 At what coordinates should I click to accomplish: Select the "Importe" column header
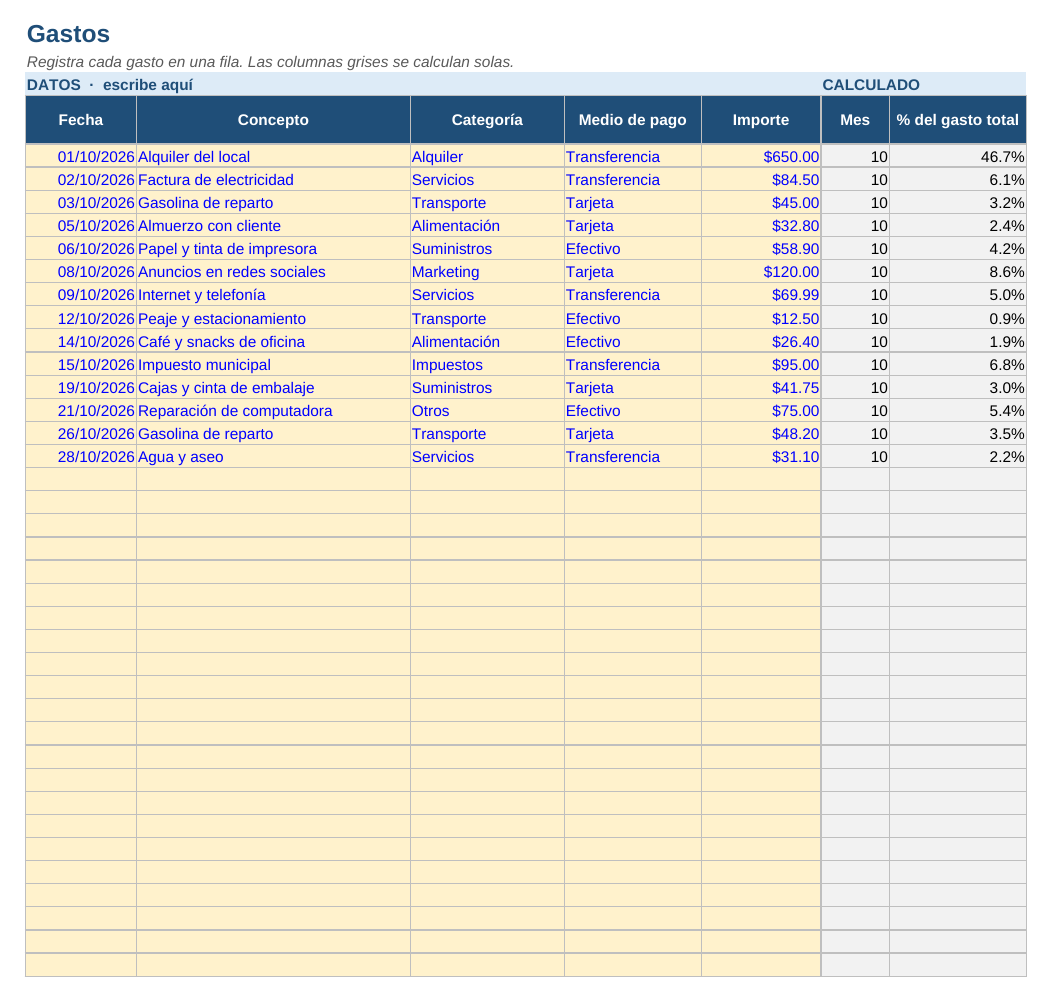pyautogui.click(x=761, y=120)
